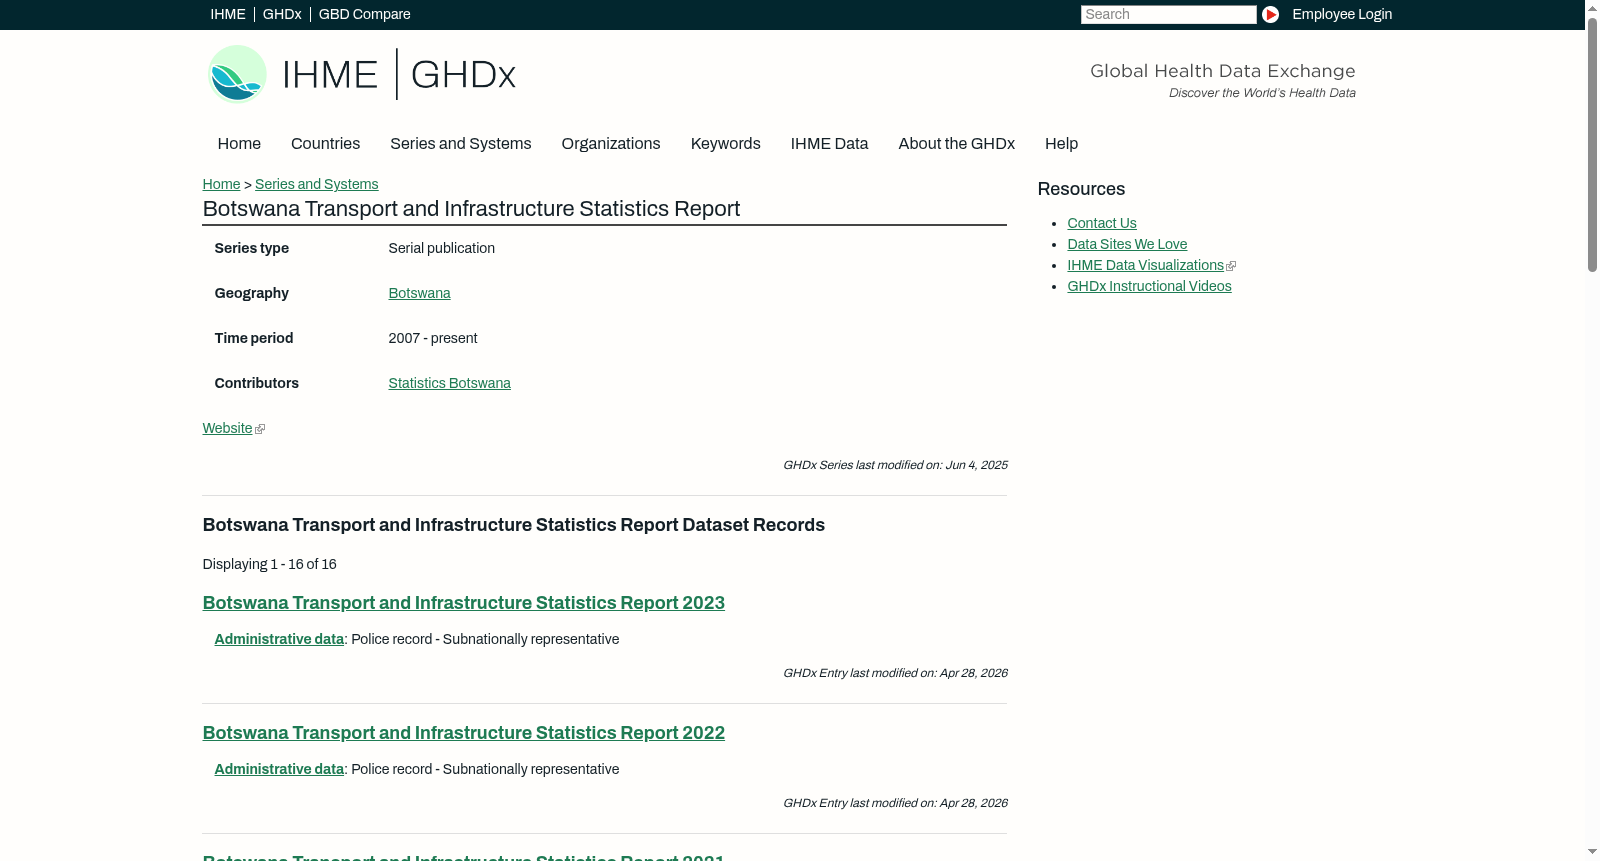Viewport: 1600px width, 861px height.
Task: Open the Website link
Action: tap(227, 428)
